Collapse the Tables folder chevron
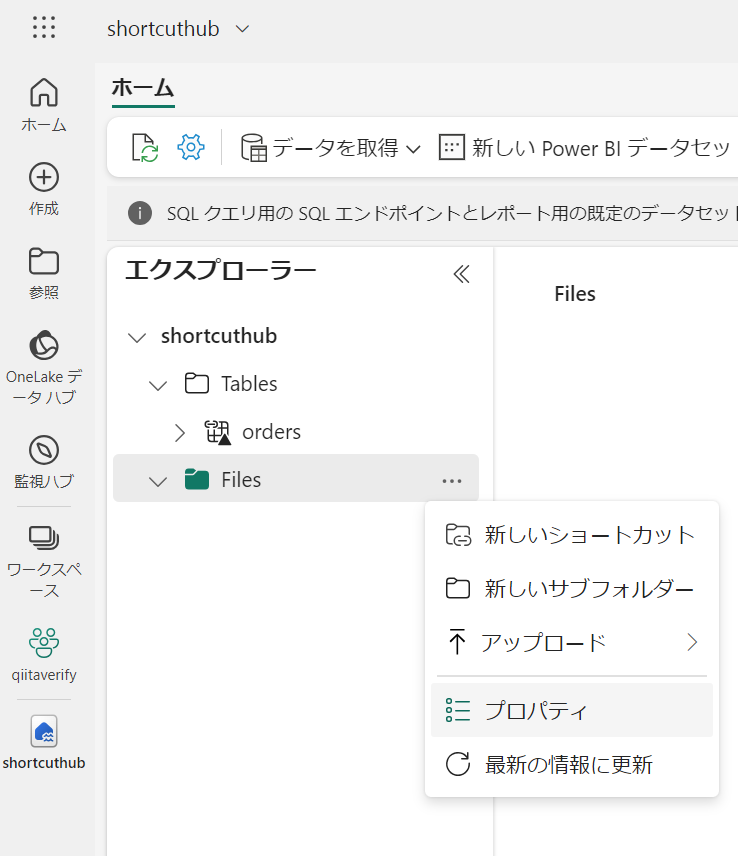The width and height of the screenshot is (738, 856). click(x=158, y=385)
